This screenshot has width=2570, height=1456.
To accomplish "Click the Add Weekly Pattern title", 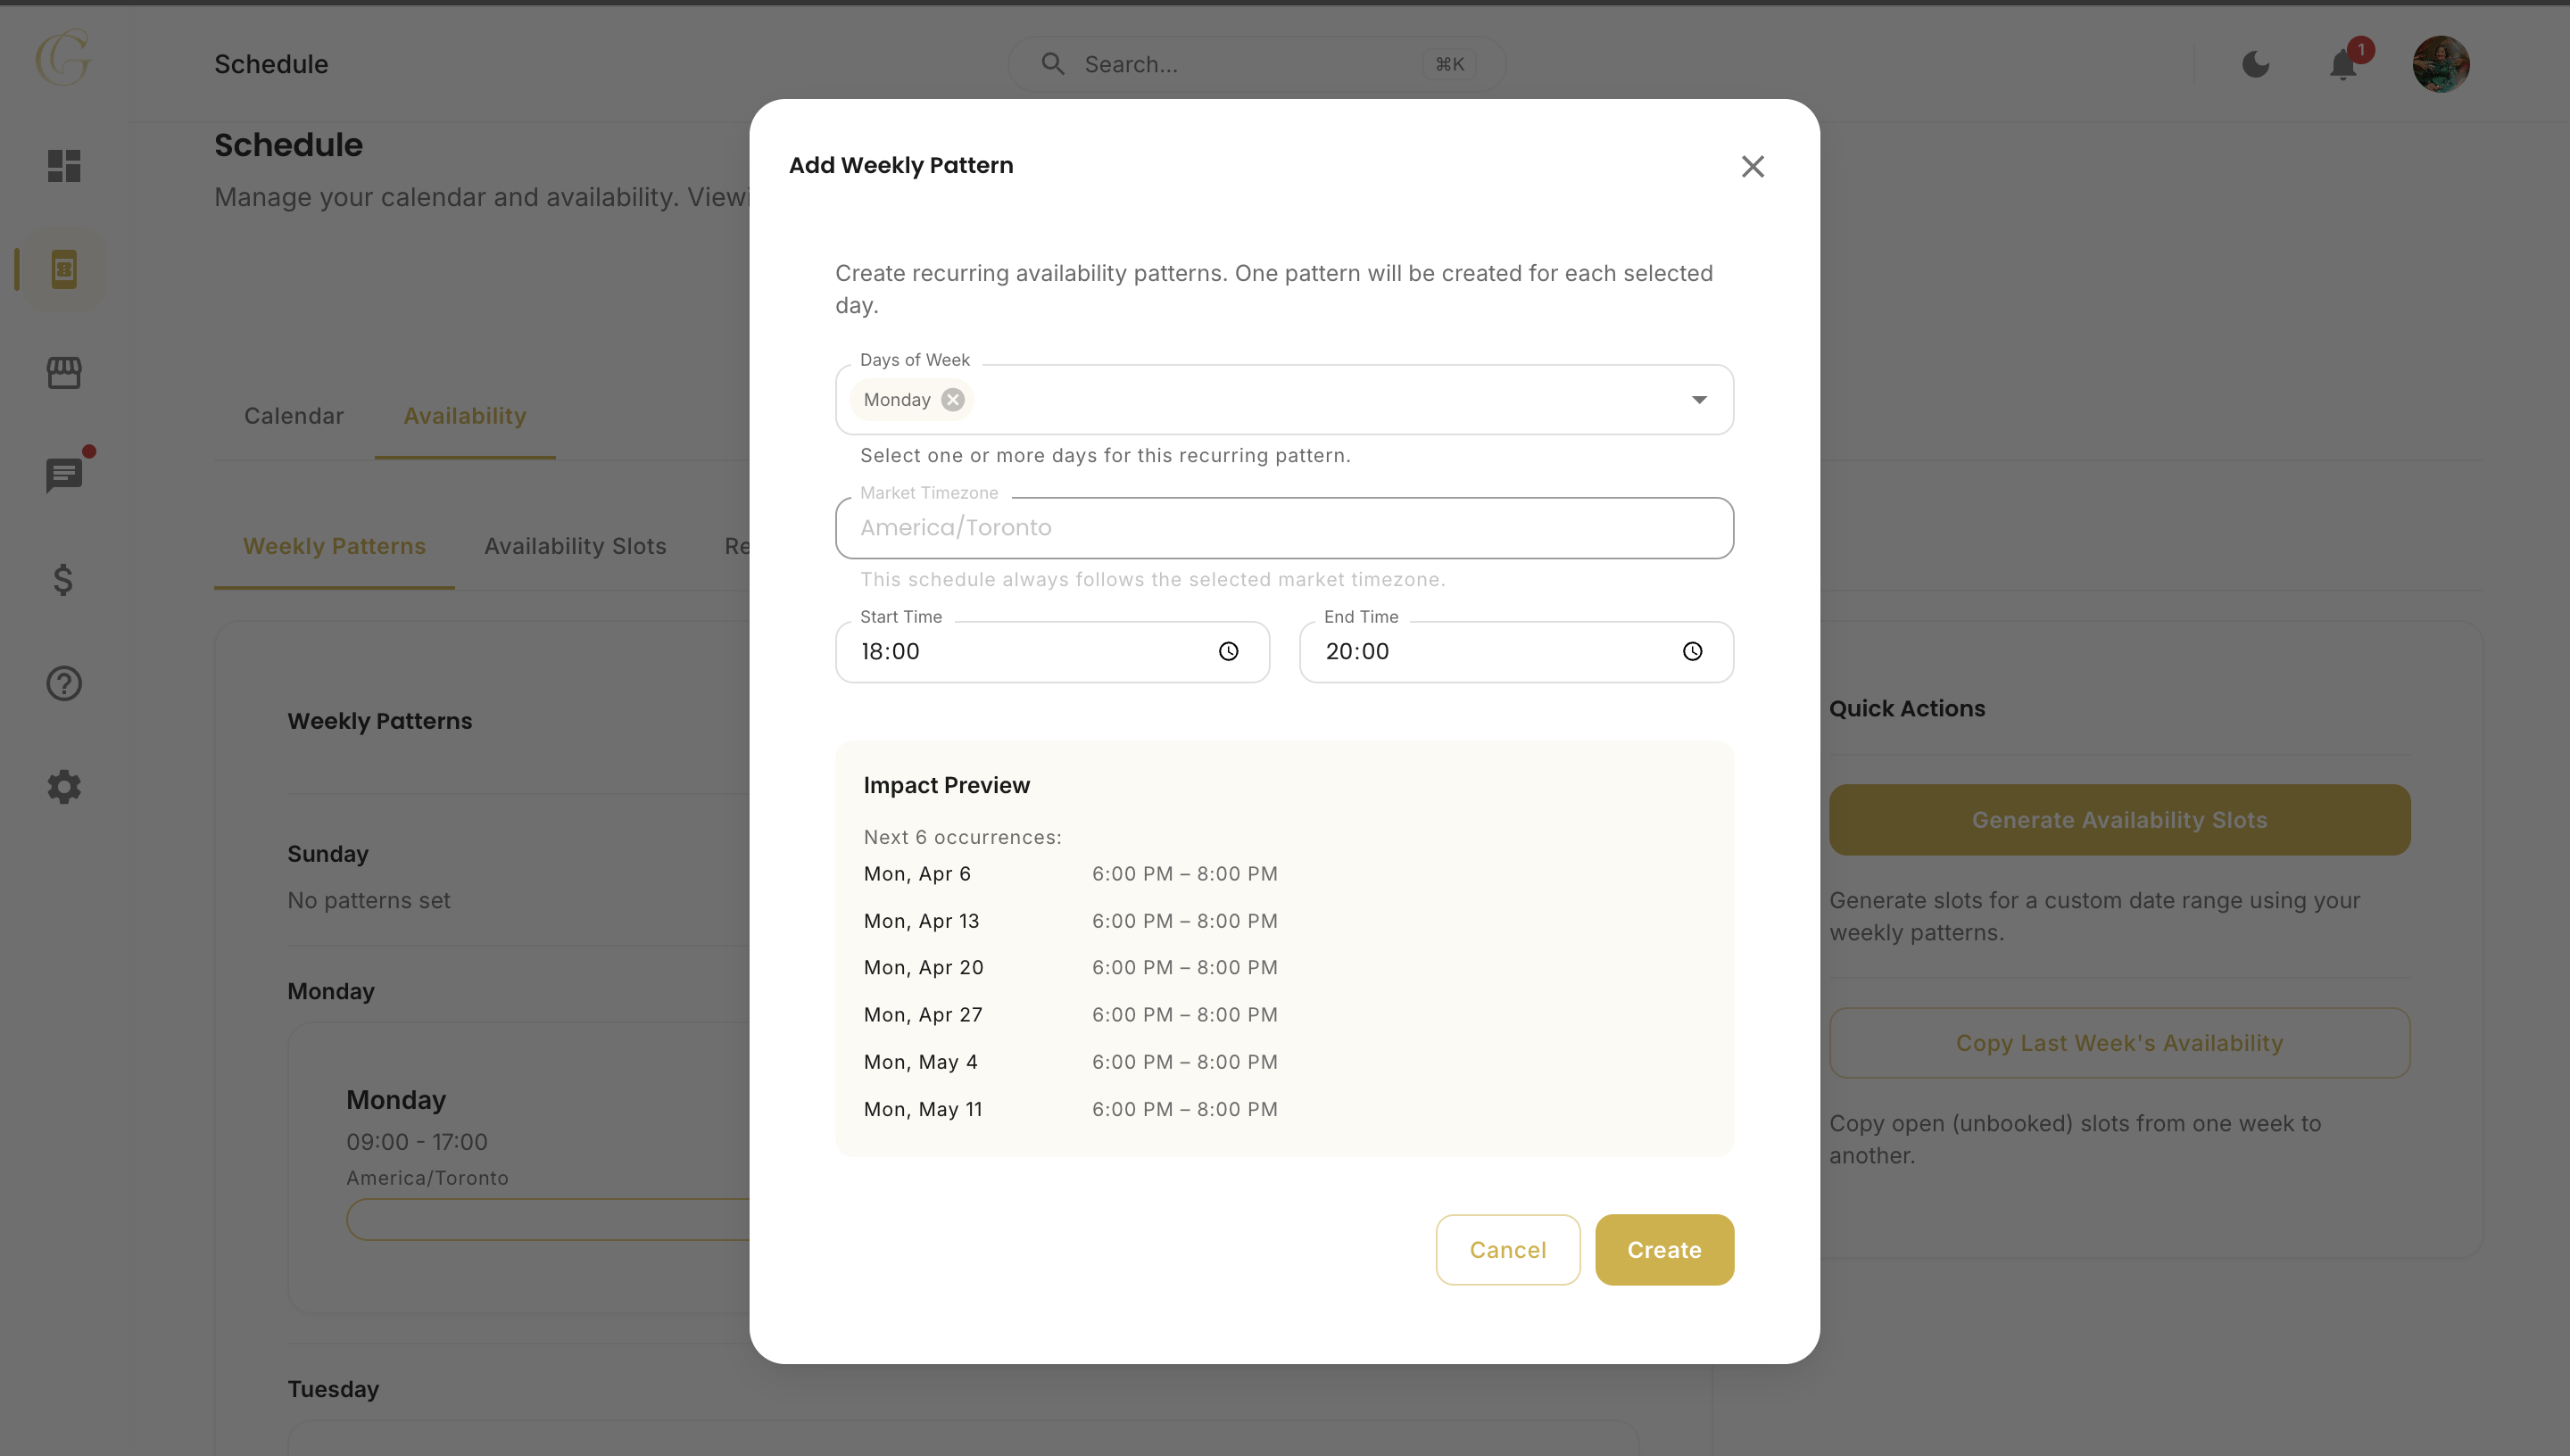I will click(x=901, y=166).
